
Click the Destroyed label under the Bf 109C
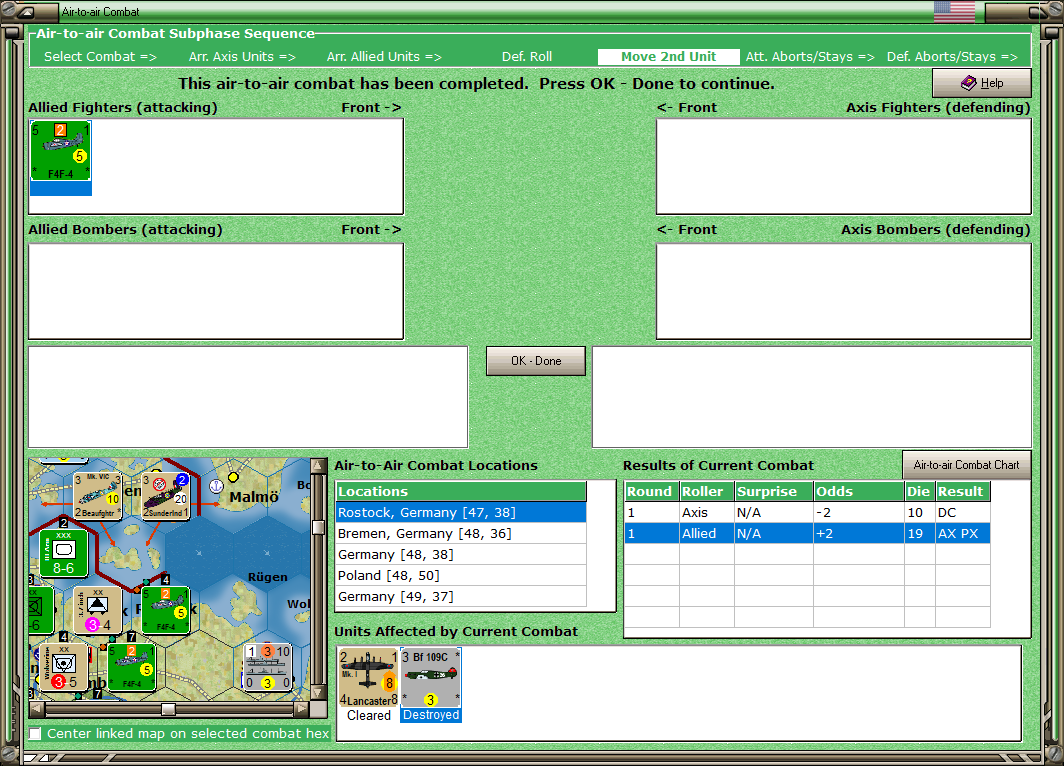point(431,715)
